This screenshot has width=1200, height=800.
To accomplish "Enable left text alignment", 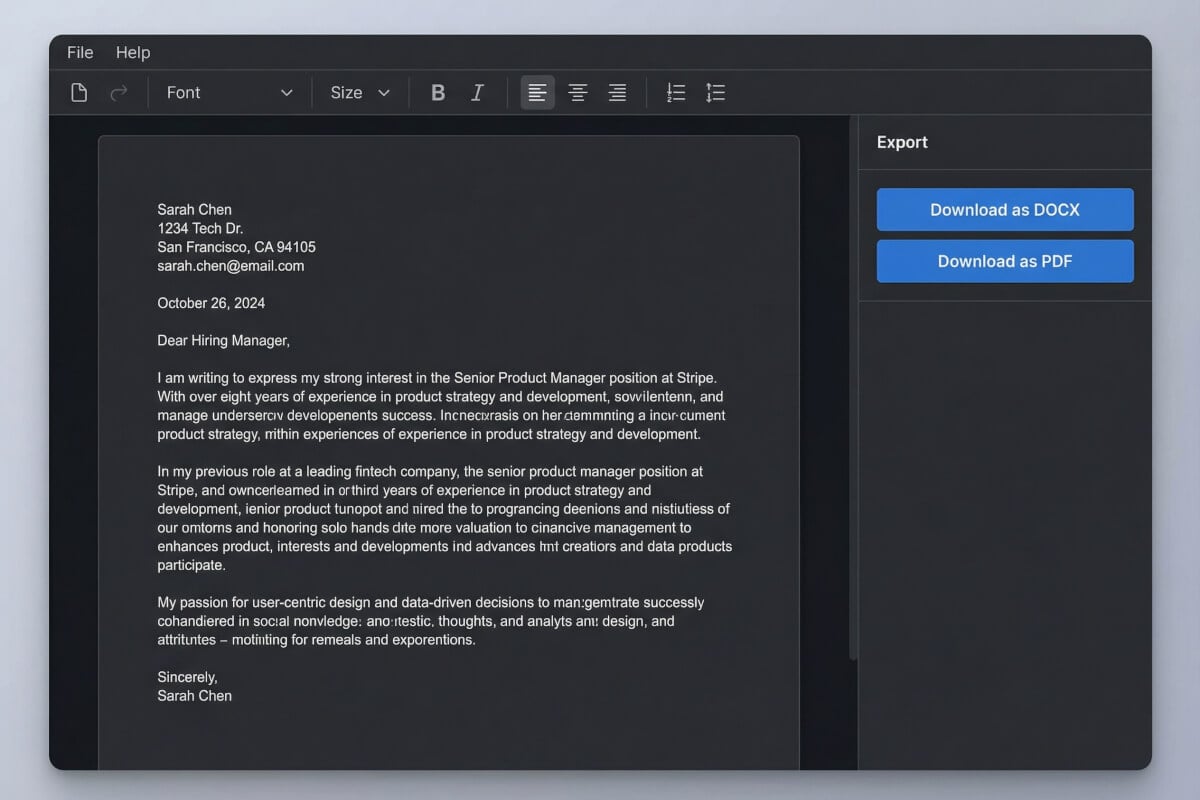I will tap(537, 93).
